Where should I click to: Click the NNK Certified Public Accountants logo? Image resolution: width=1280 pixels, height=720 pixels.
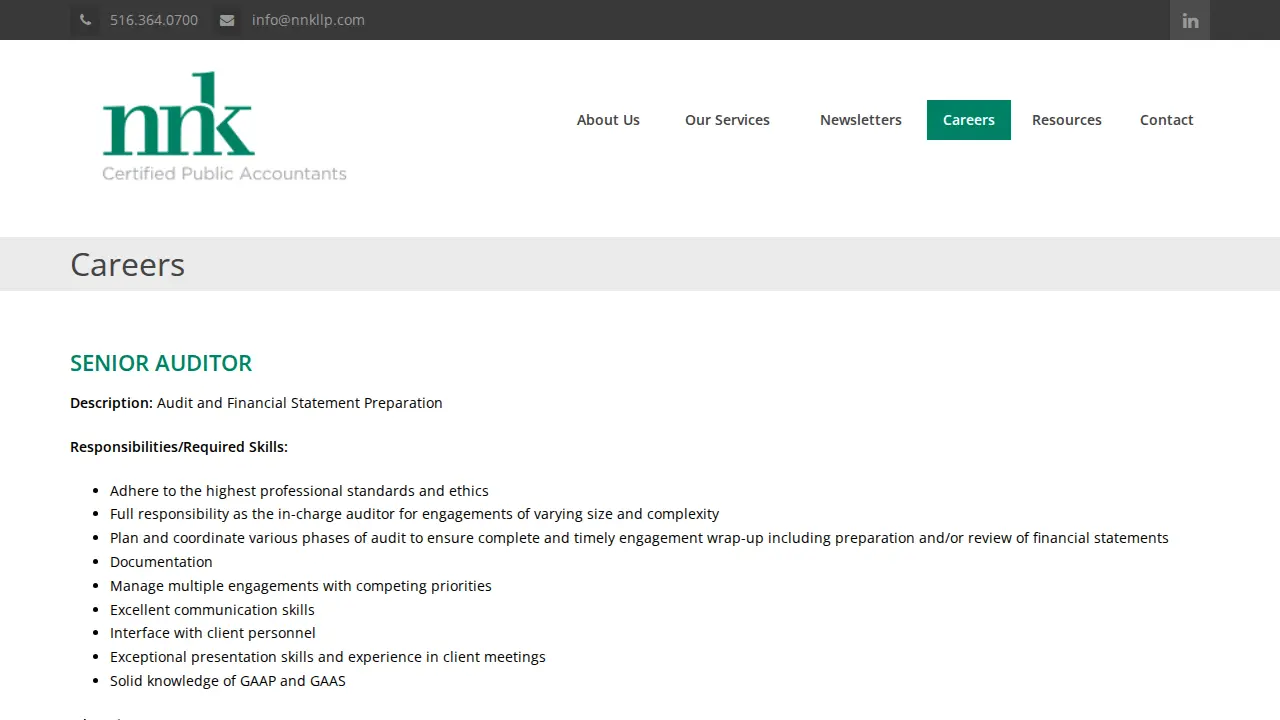click(x=224, y=127)
